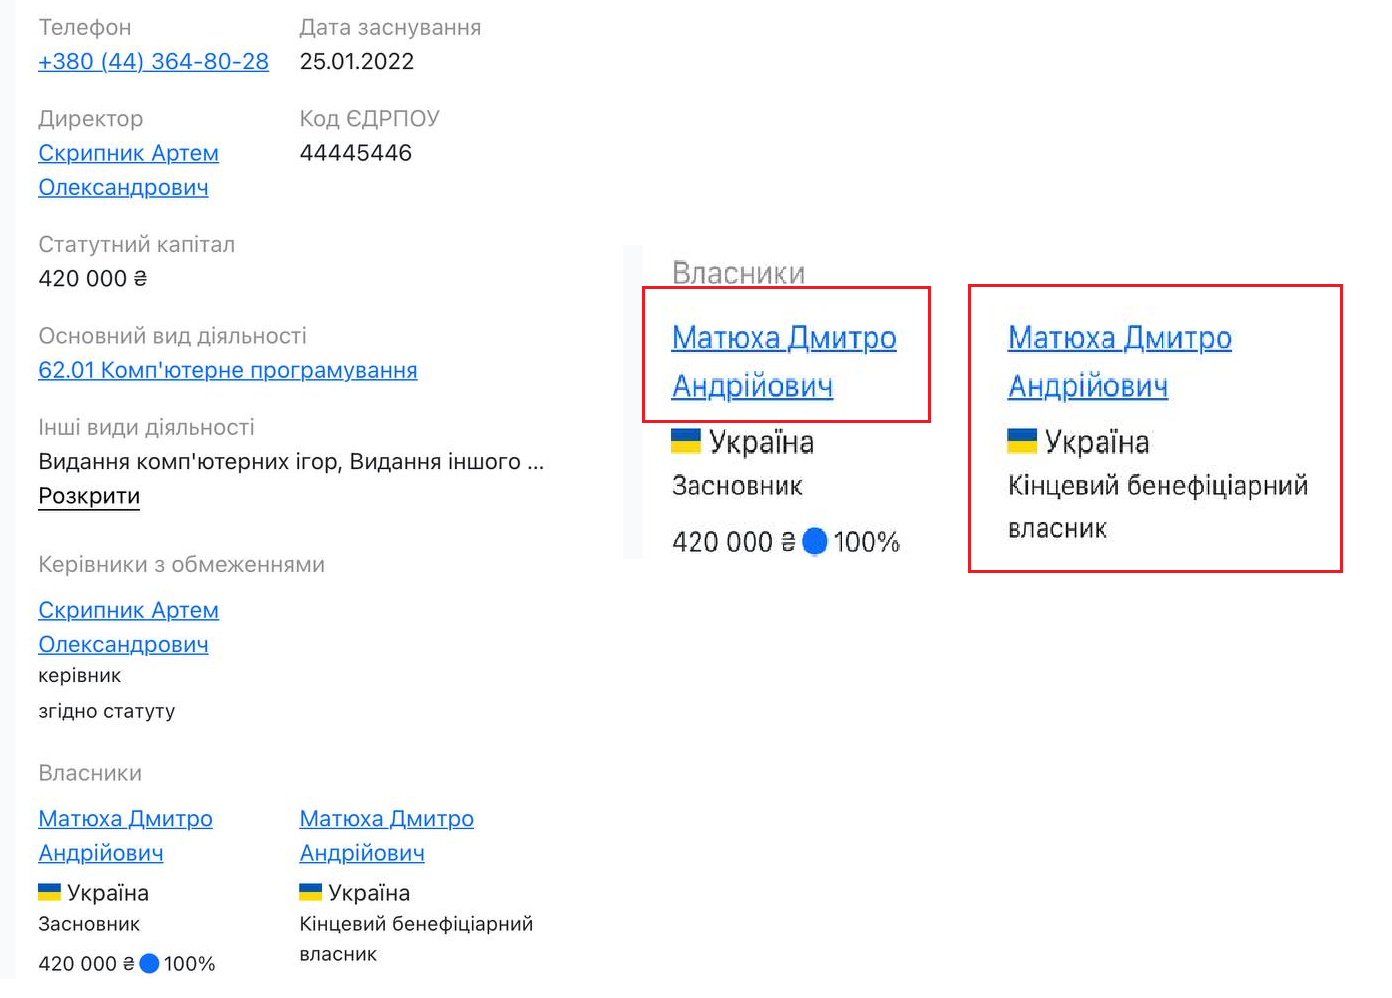Click the Телефон label

[x=85, y=27]
